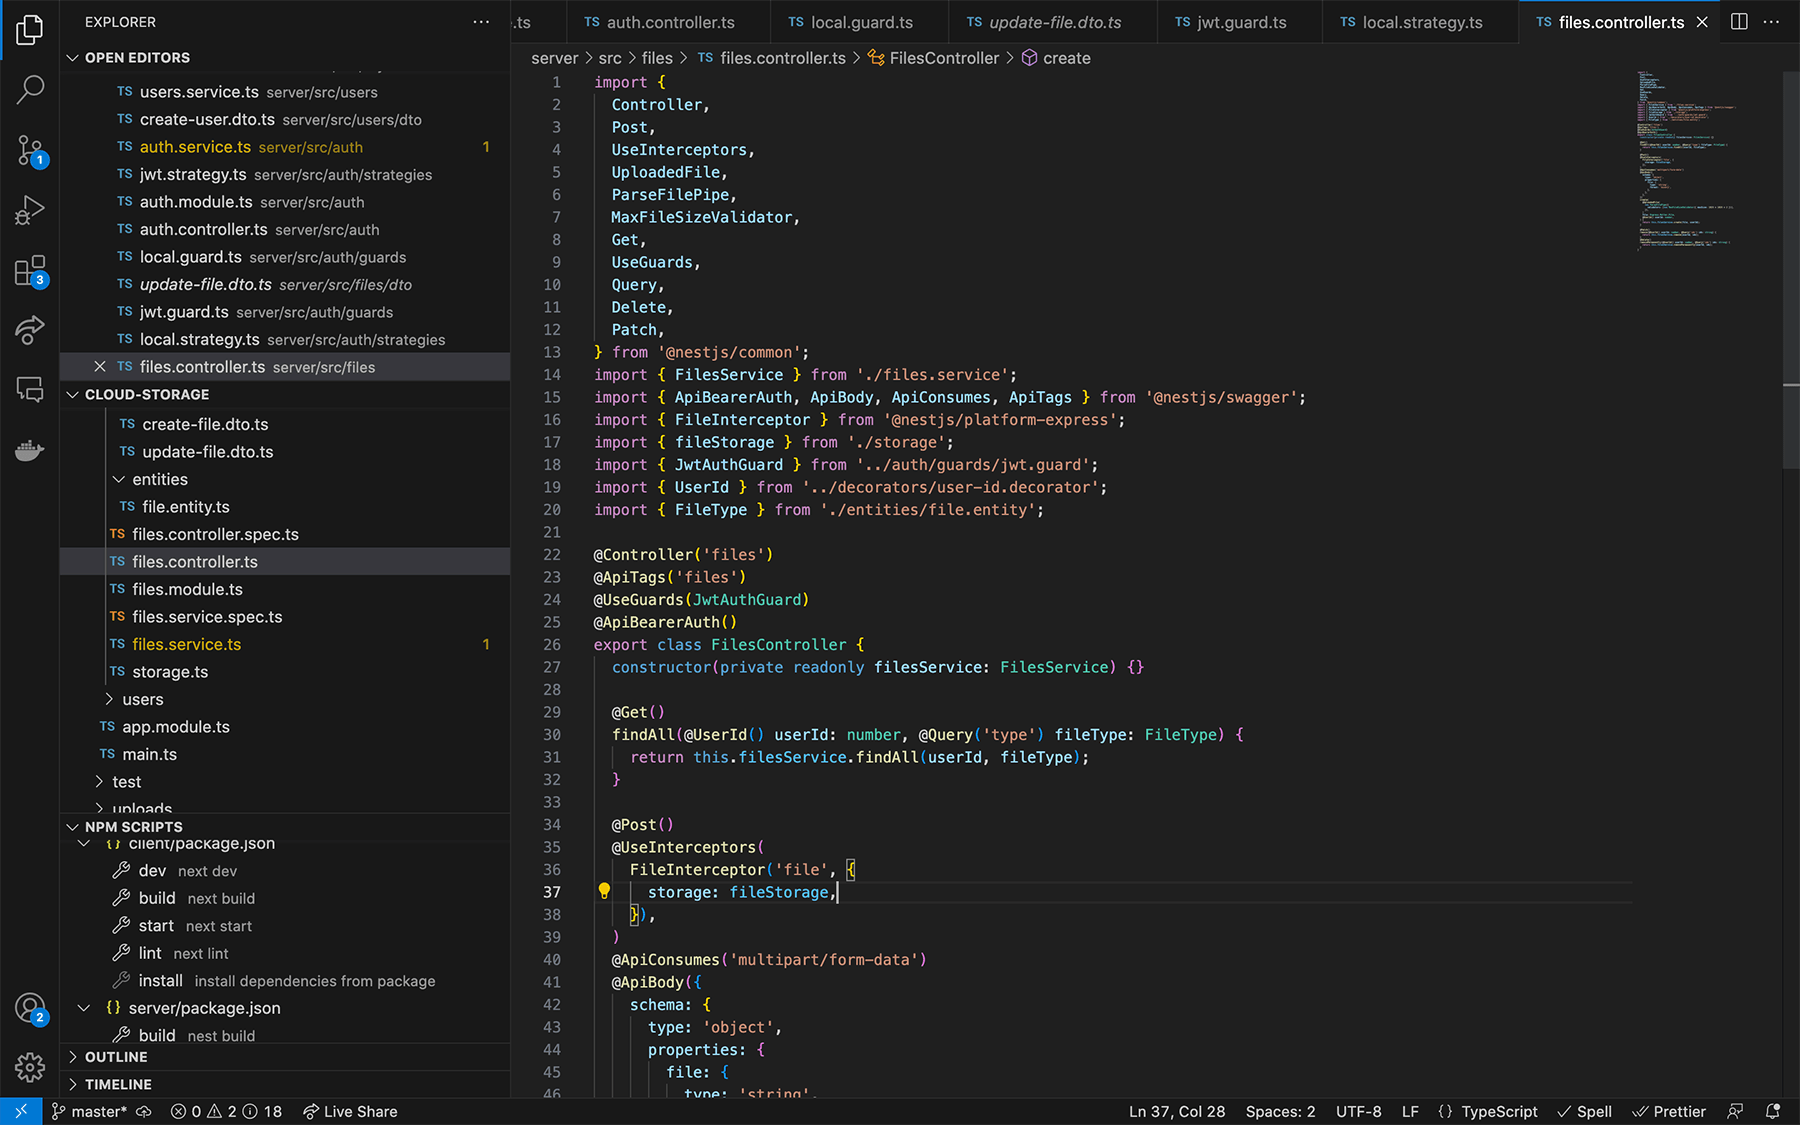
Task: Open the Explorer view in activity bar
Action: (x=30, y=30)
